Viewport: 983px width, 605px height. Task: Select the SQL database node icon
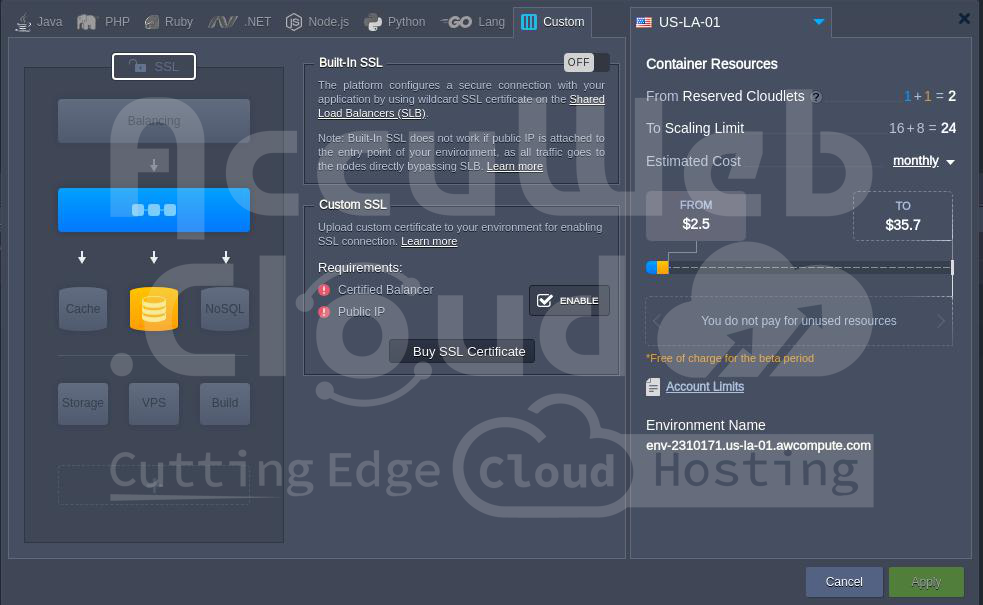point(154,309)
